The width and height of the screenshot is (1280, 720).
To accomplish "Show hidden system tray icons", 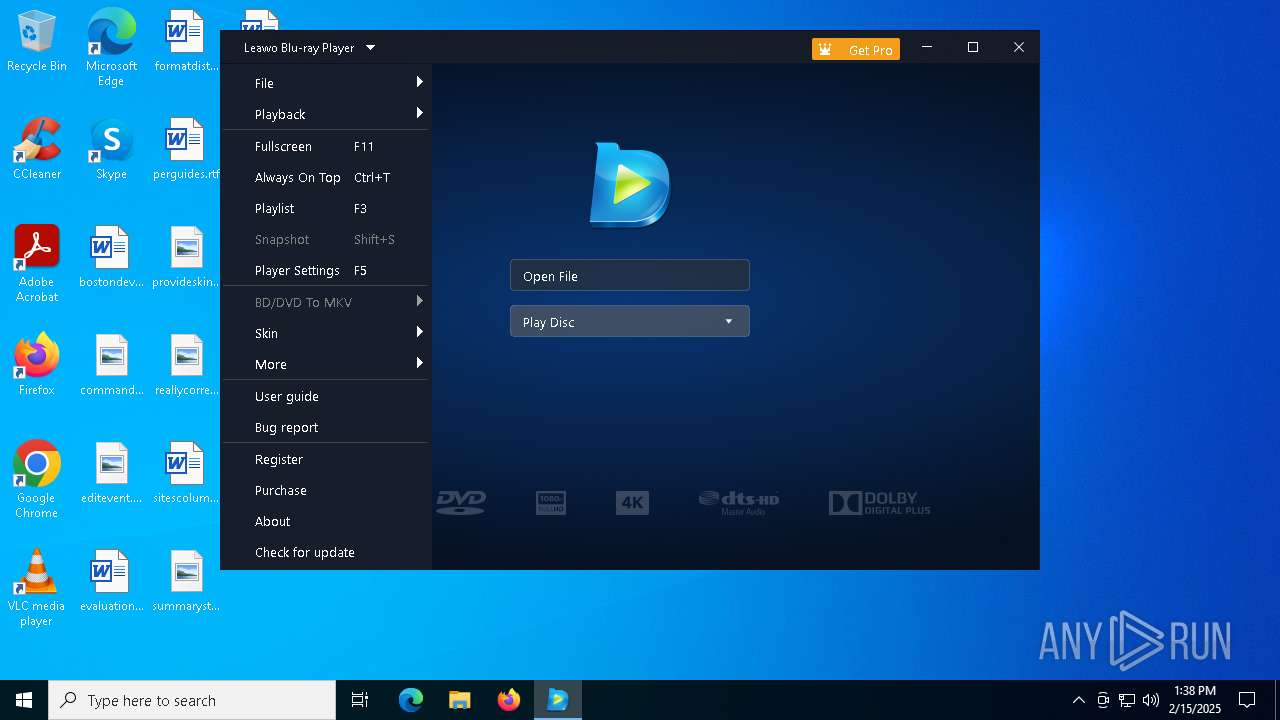I will tap(1078, 700).
